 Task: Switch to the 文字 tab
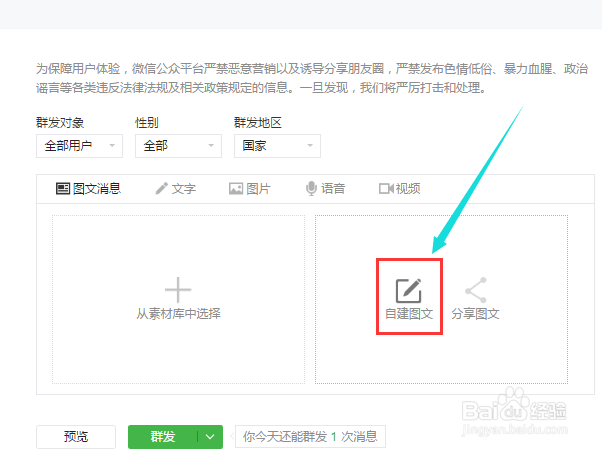pyautogui.click(x=175, y=188)
